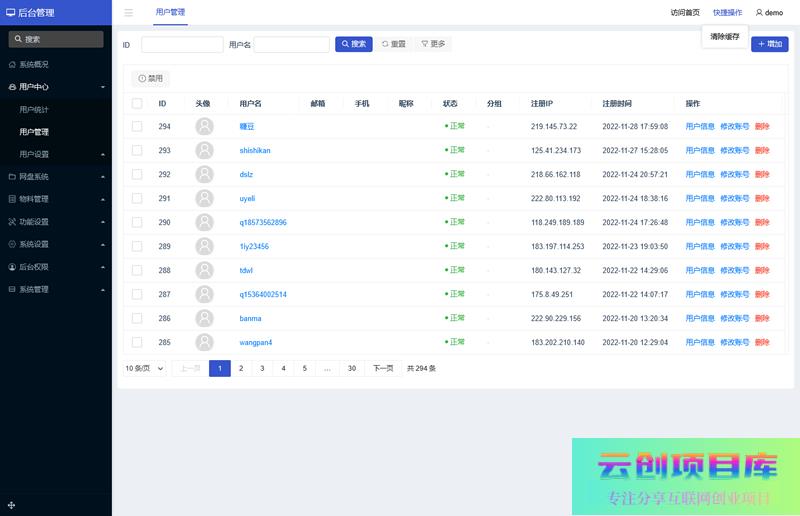Click into the 用户名 filter field

point(291,44)
